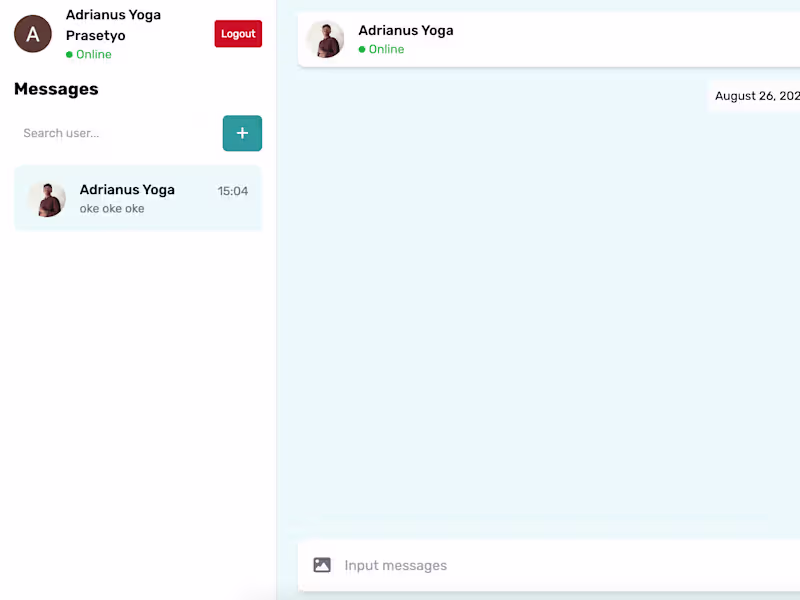Click the Messages heading in the sidebar
Image resolution: width=800 pixels, height=600 pixels.
pyautogui.click(x=56, y=89)
